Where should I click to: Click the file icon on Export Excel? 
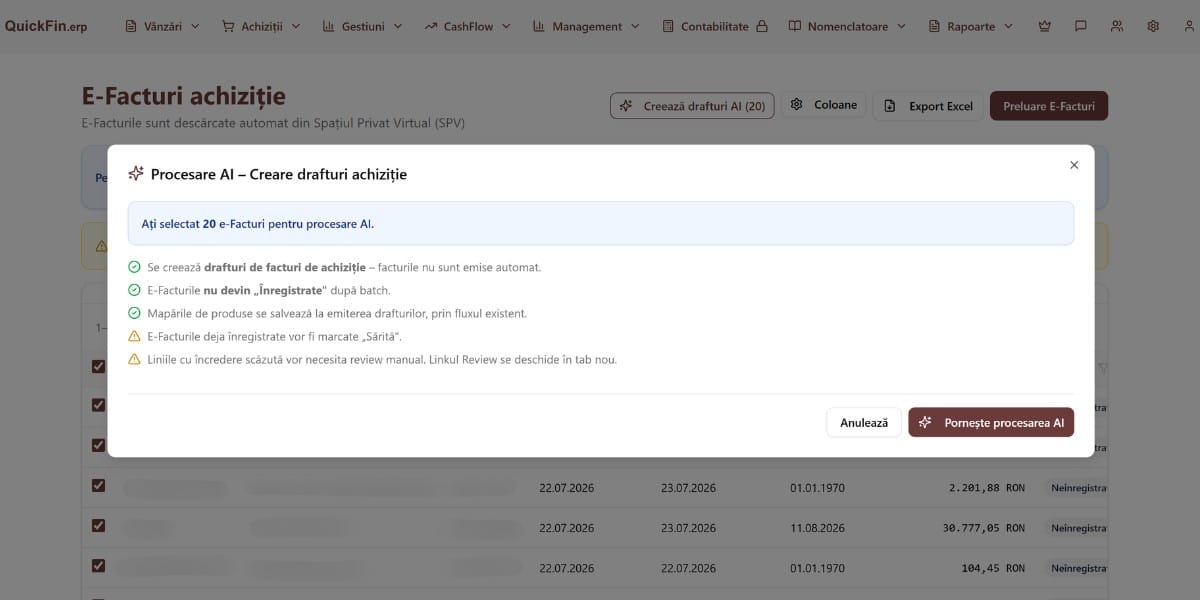[x=890, y=106]
